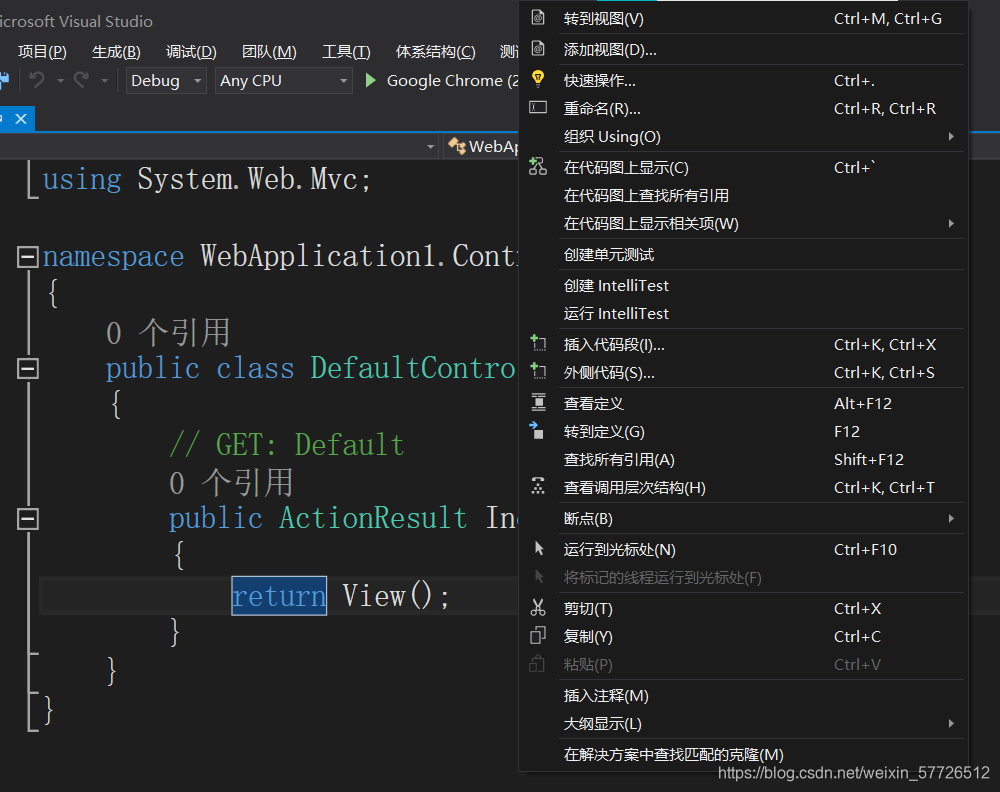This screenshot has width=1000, height=792.
Task: Click the Peek Definition icon
Action: click(x=538, y=402)
